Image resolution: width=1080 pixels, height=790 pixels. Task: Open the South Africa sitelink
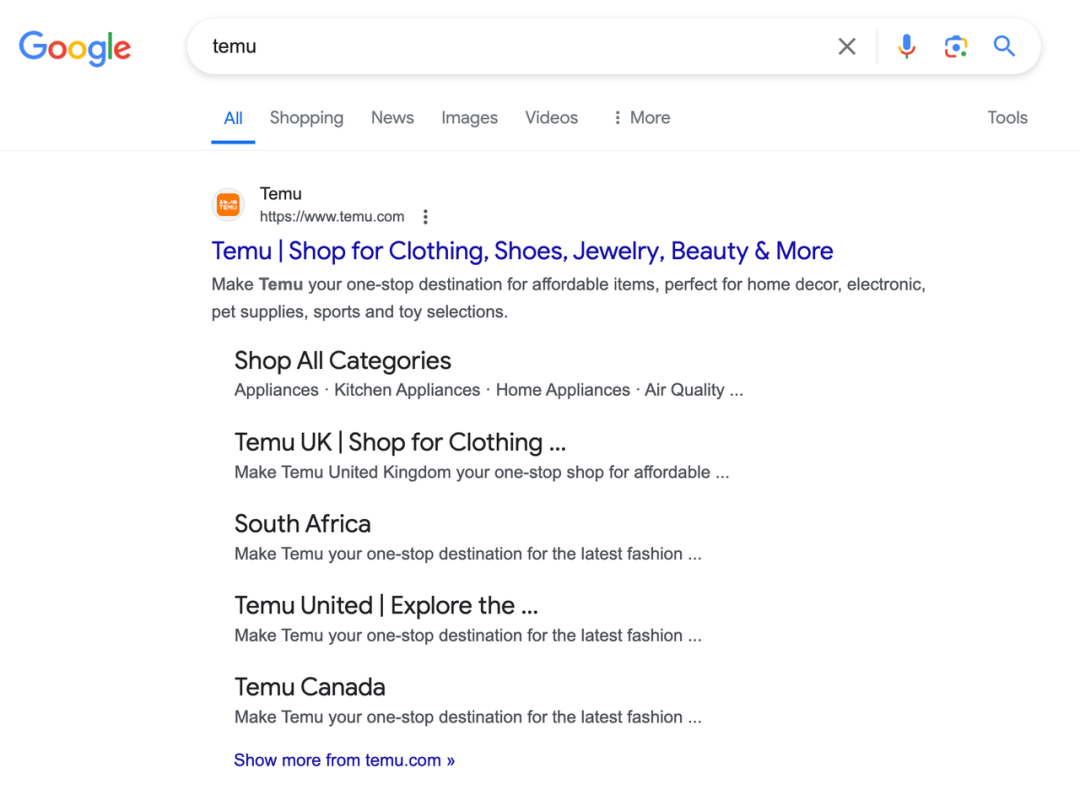(x=302, y=524)
